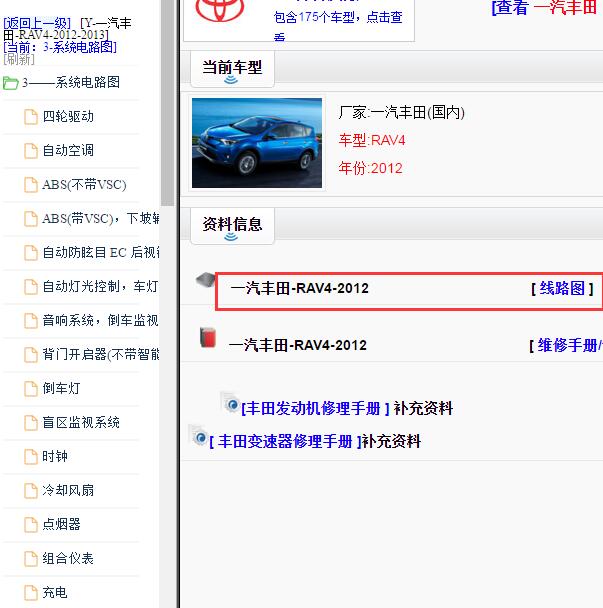This screenshot has width=603, height=608.
Task: Click the disc icon beside 丰田发动机修理手册
Action: [230, 402]
